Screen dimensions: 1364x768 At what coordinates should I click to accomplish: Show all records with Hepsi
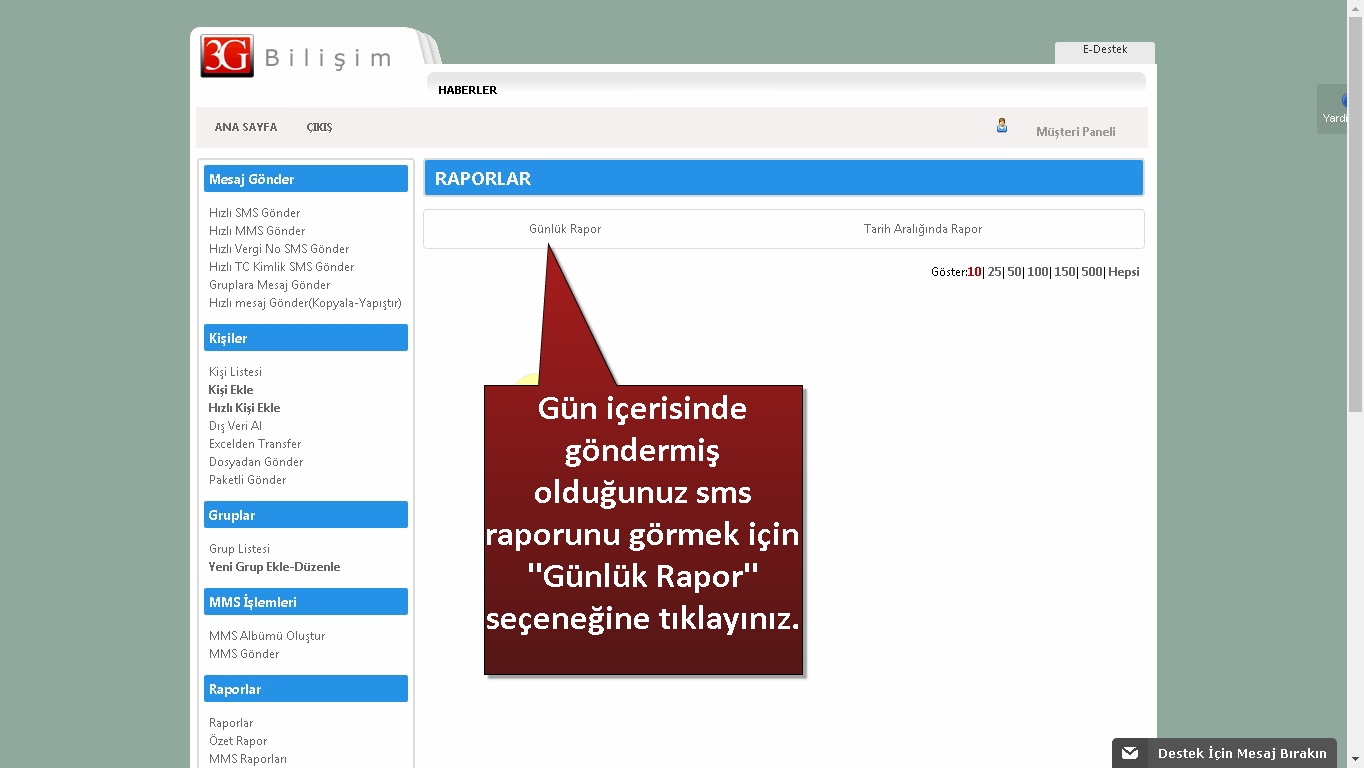[1123, 272]
